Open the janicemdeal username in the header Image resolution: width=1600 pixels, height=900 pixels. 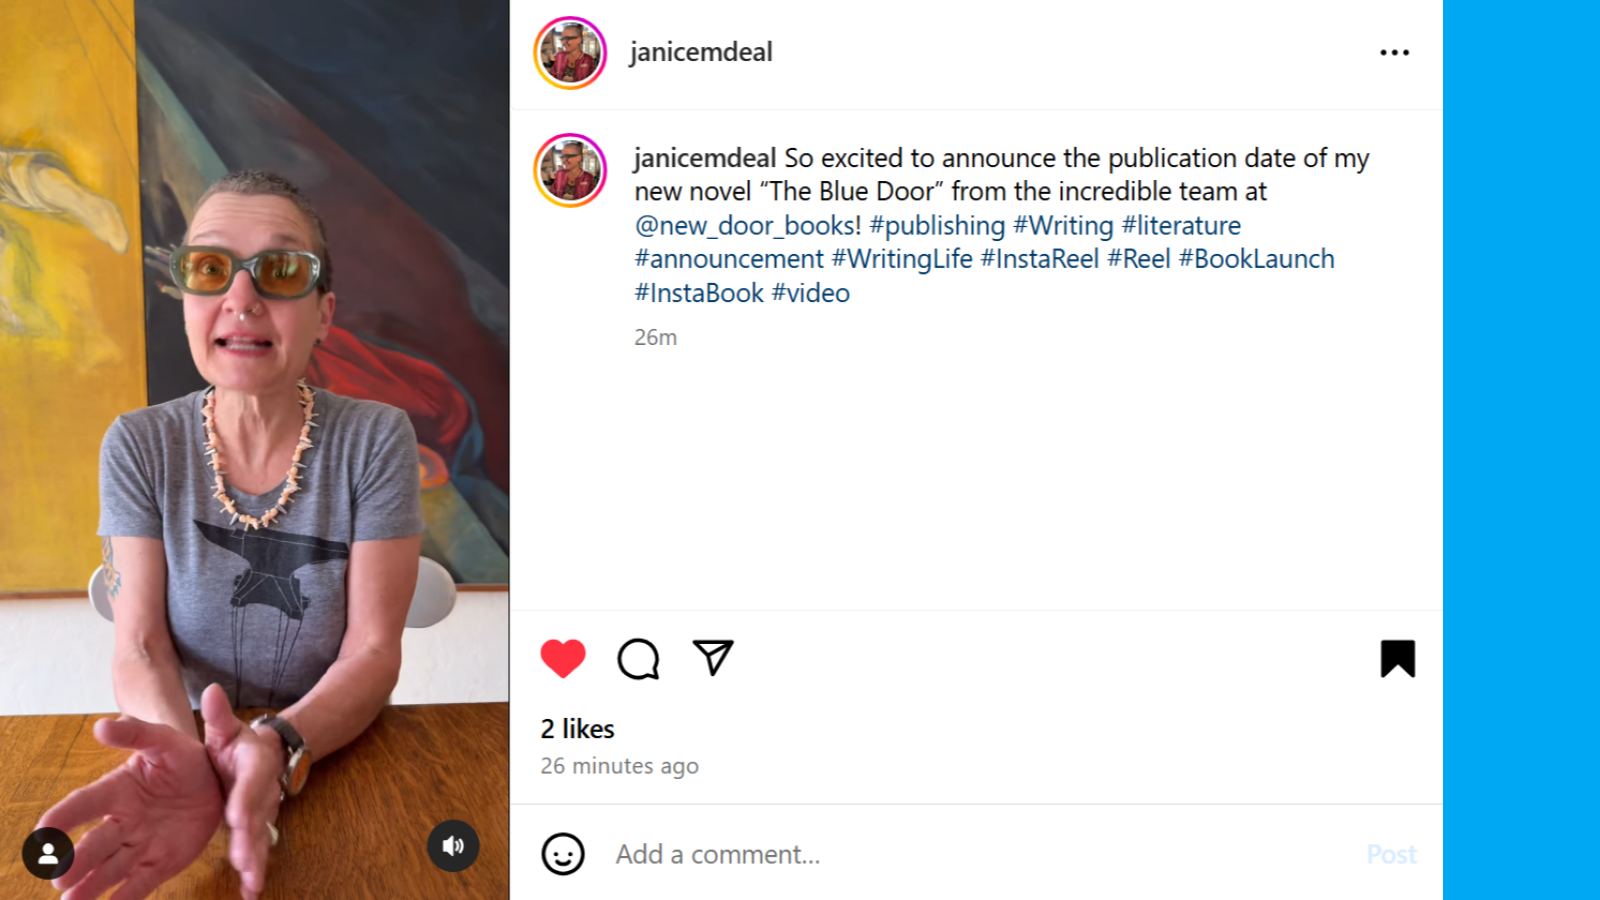point(701,52)
